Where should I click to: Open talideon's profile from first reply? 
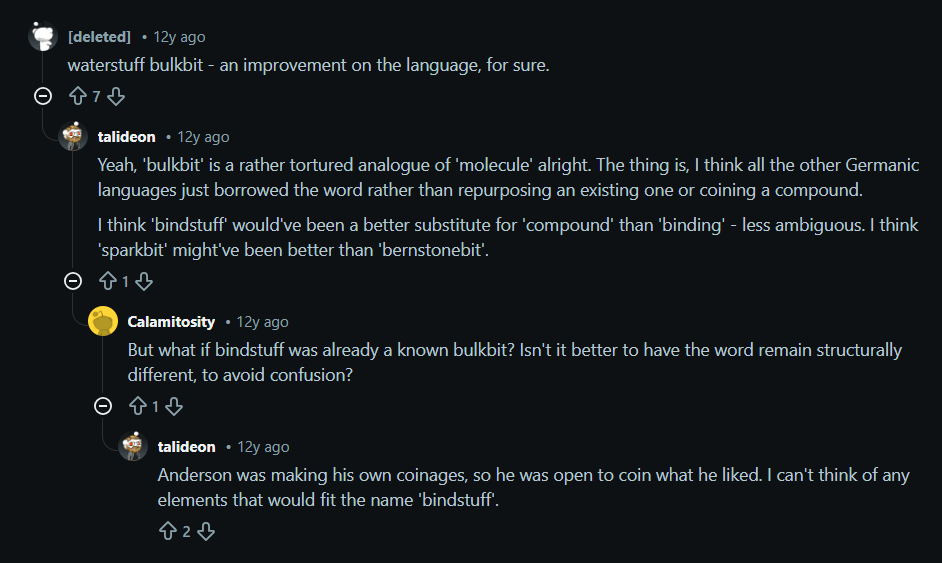coord(126,137)
